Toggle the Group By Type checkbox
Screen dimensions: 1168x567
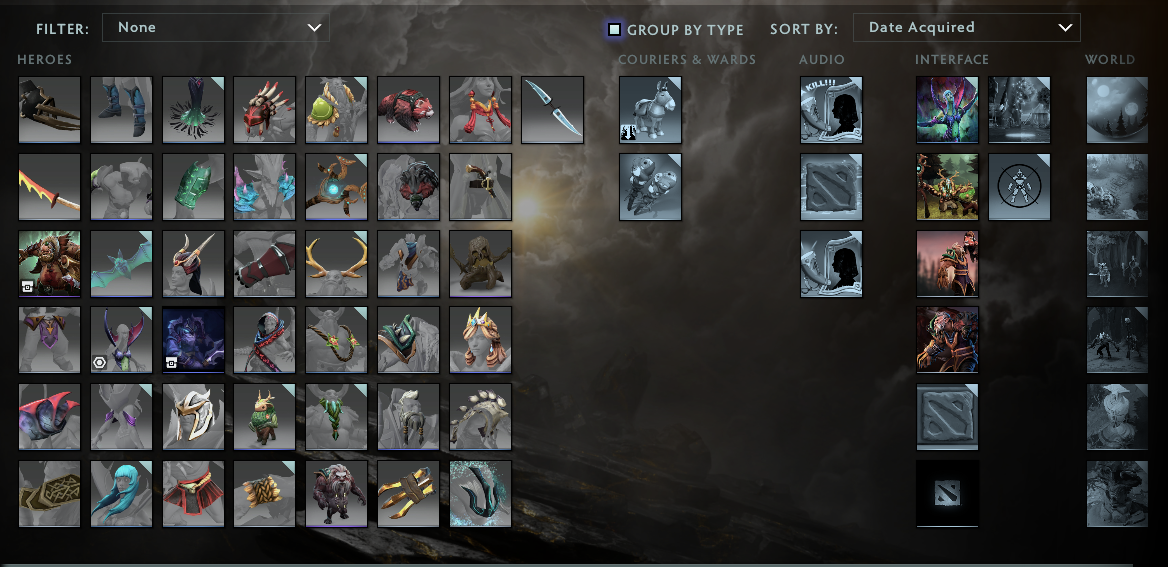coord(615,29)
